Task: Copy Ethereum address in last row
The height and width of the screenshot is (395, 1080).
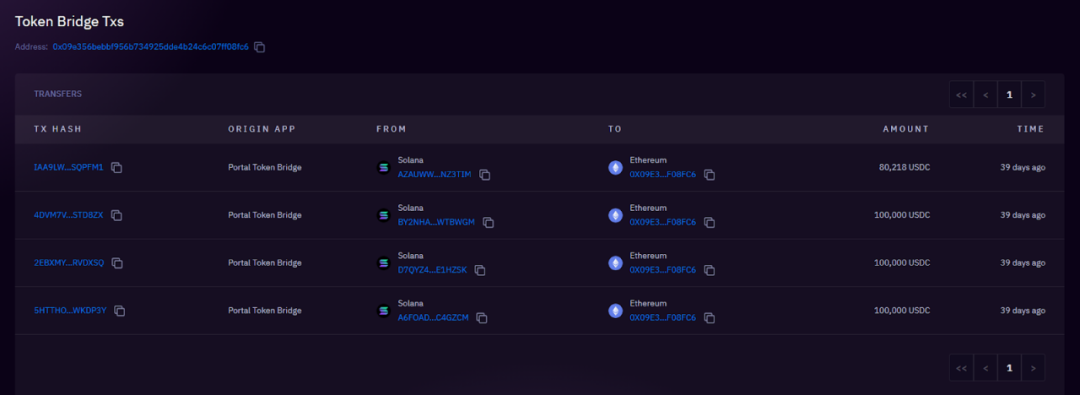Action: click(x=709, y=318)
